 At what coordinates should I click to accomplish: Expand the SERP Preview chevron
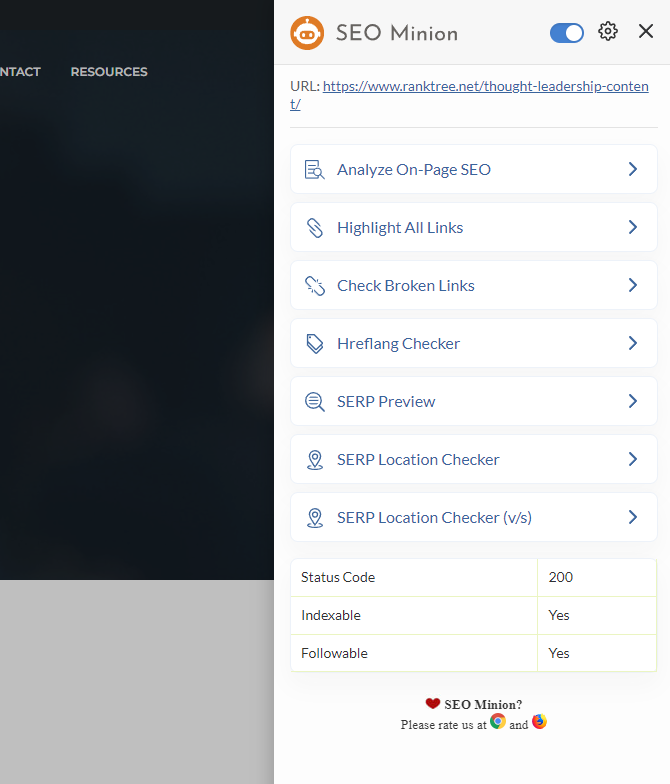click(632, 401)
